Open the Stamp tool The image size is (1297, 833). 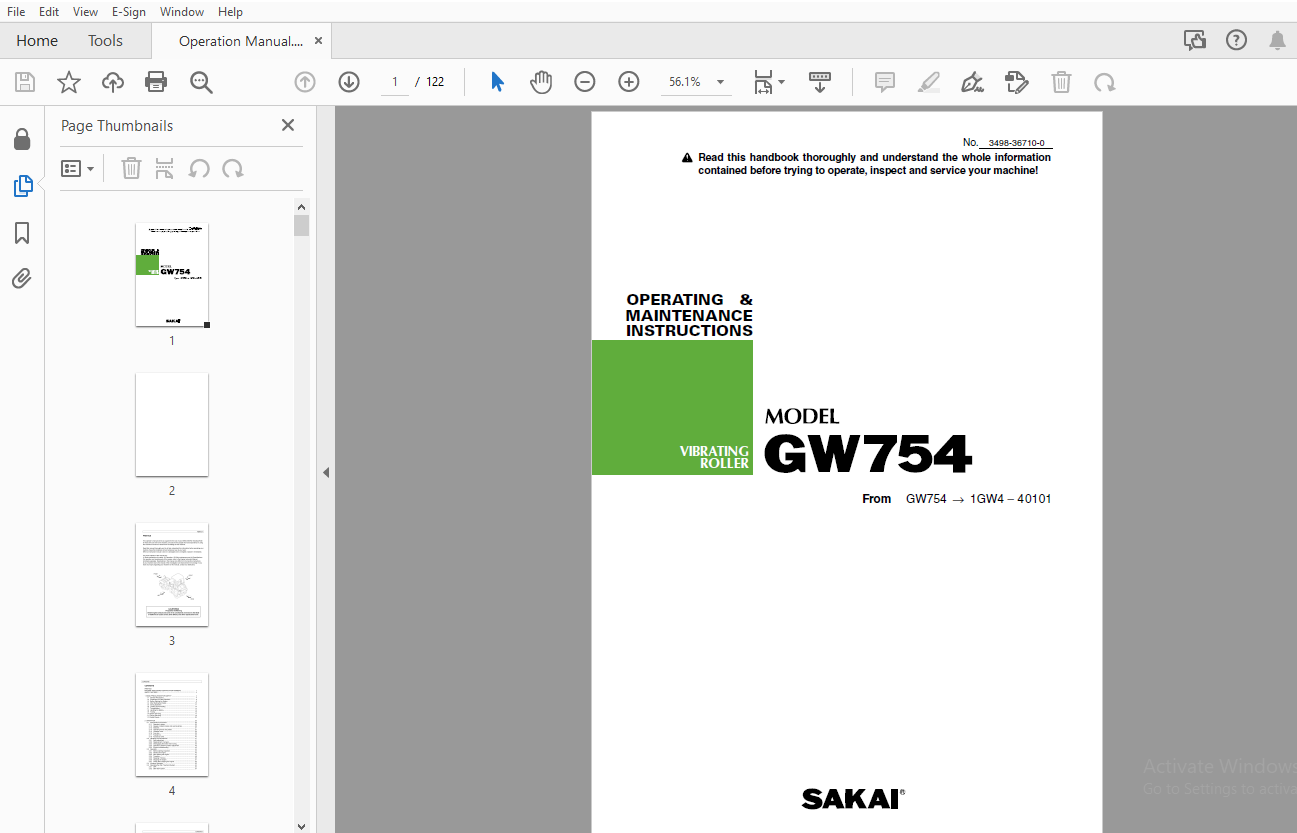[1017, 82]
